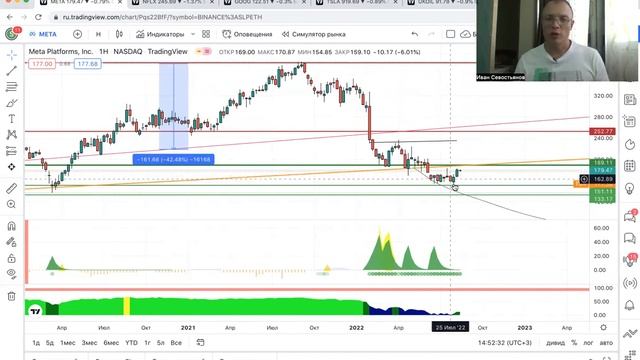This screenshot has height=360, width=640.
Task: Open the forecasting and position tools
Action: (11, 151)
